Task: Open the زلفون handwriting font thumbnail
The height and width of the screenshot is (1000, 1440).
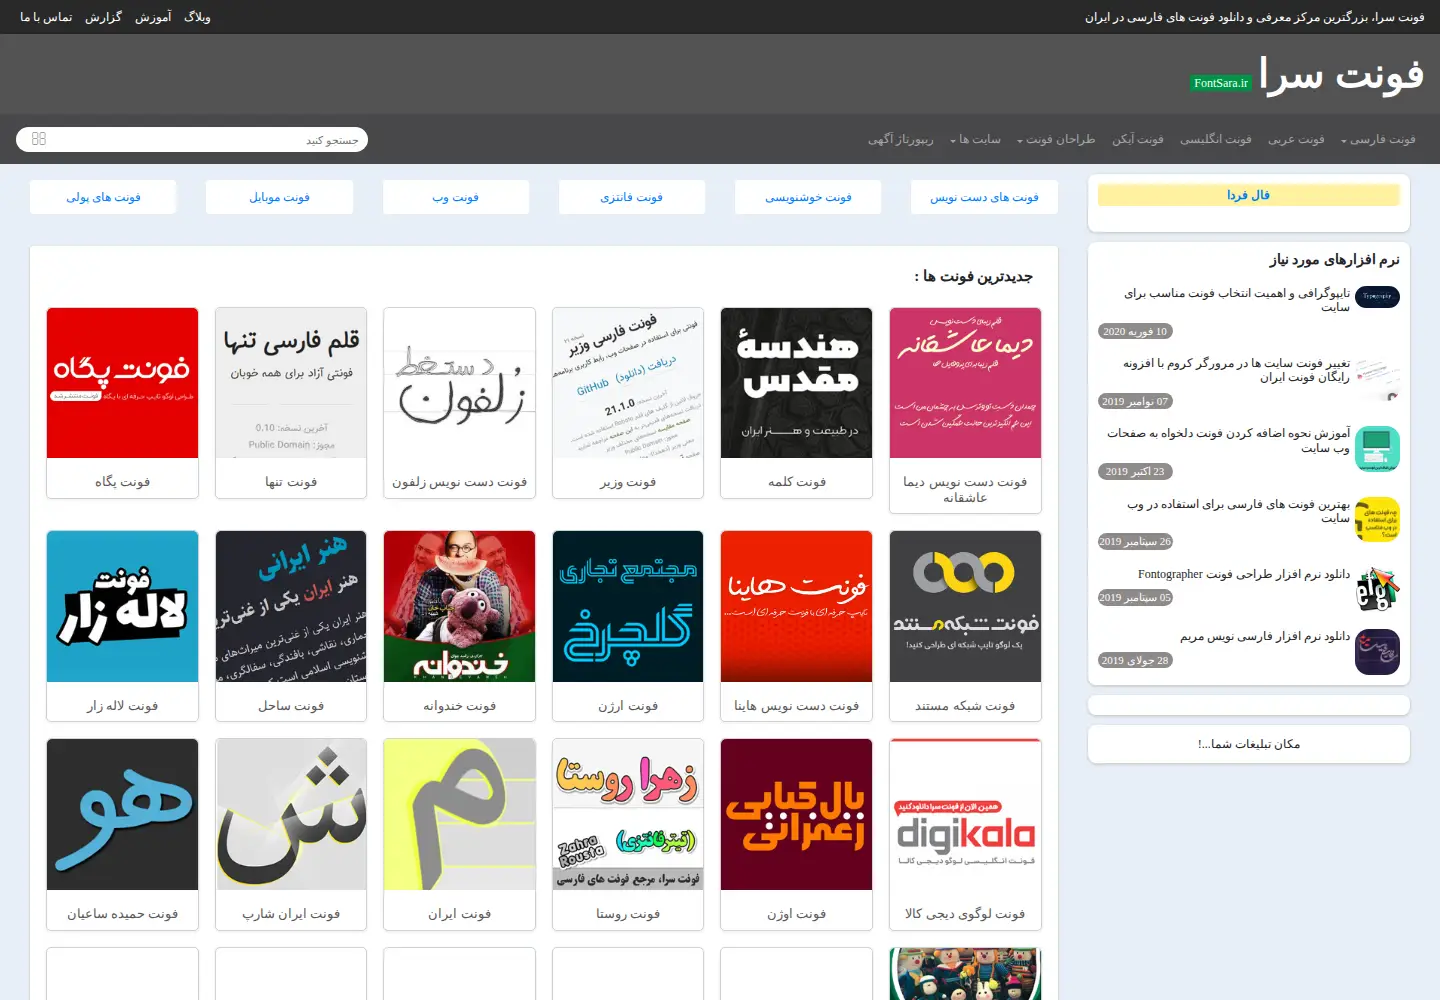Action: pos(460,383)
